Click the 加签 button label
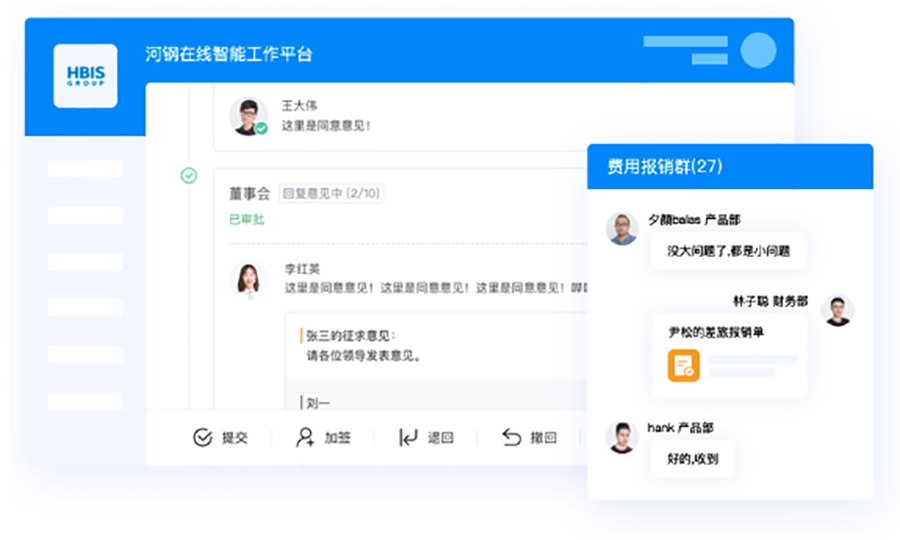The height and width of the screenshot is (540, 900). coord(338,438)
